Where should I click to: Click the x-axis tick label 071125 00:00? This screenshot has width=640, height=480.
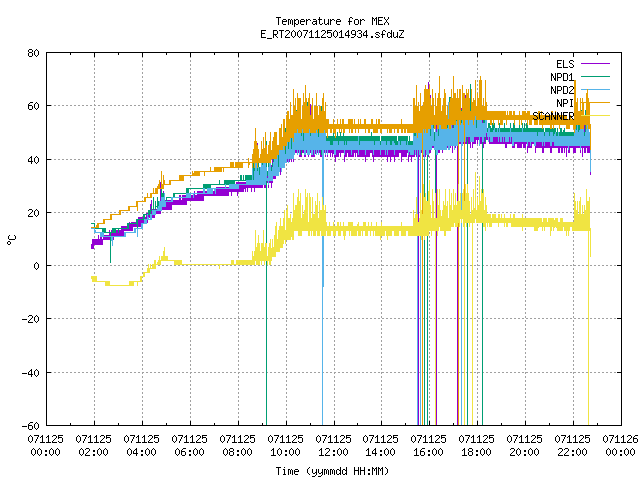[46, 446]
